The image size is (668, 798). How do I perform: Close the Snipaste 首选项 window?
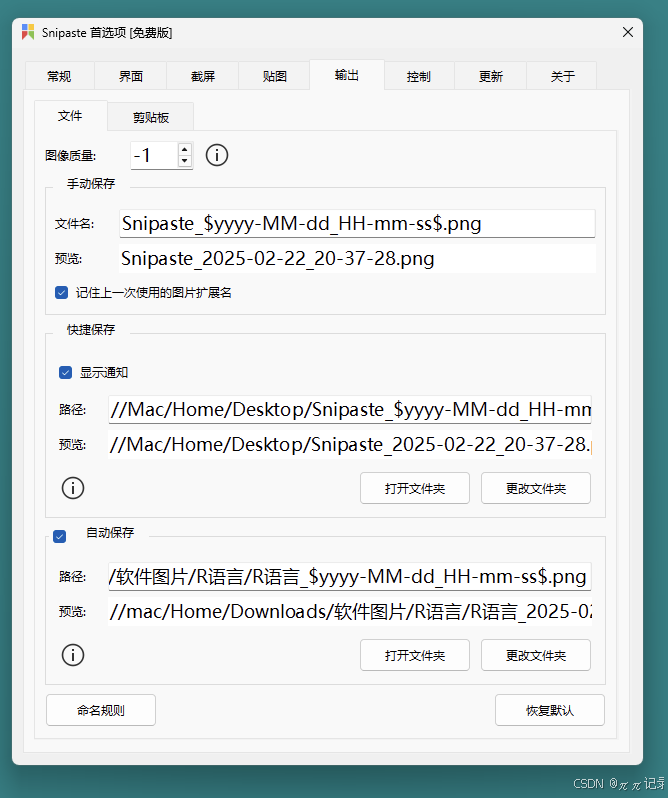click(x=628, y=32)
